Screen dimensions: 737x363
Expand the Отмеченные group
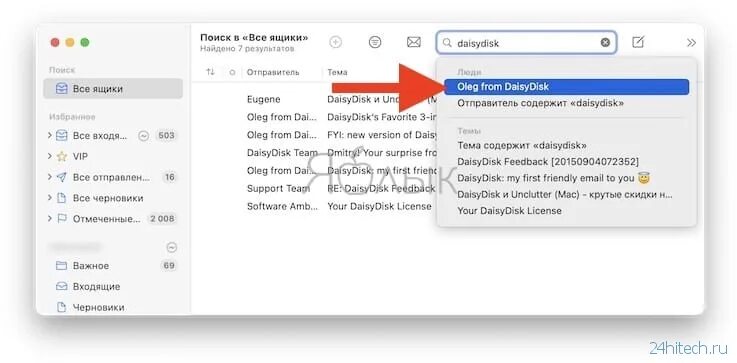(50, 219)
